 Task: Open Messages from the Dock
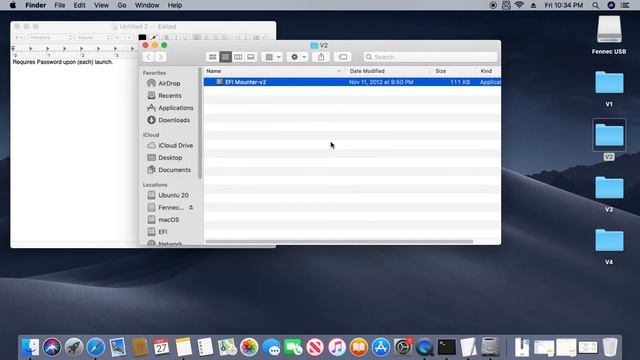271,347
